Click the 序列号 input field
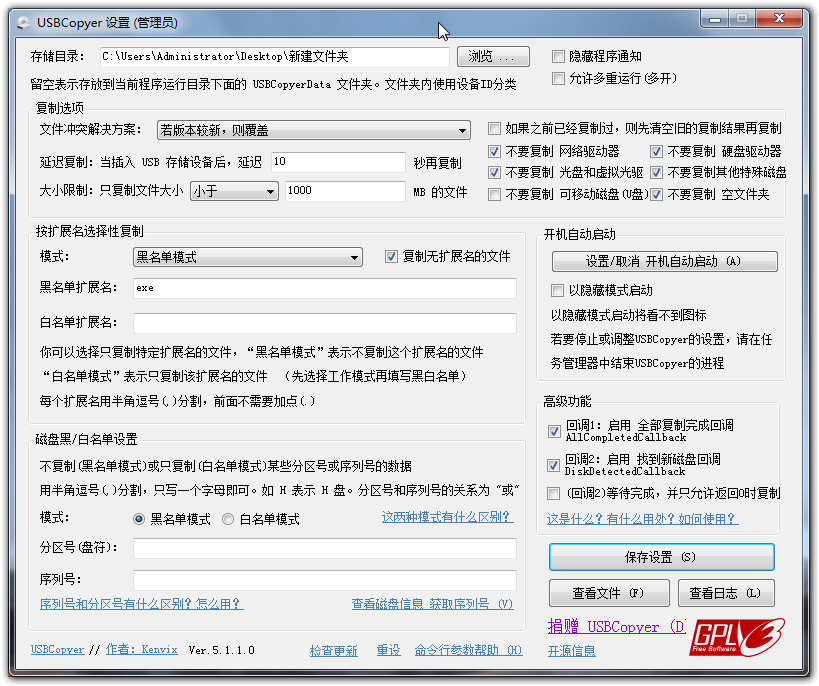This screenshot has width=819, height=686. (x=324, y=580)
